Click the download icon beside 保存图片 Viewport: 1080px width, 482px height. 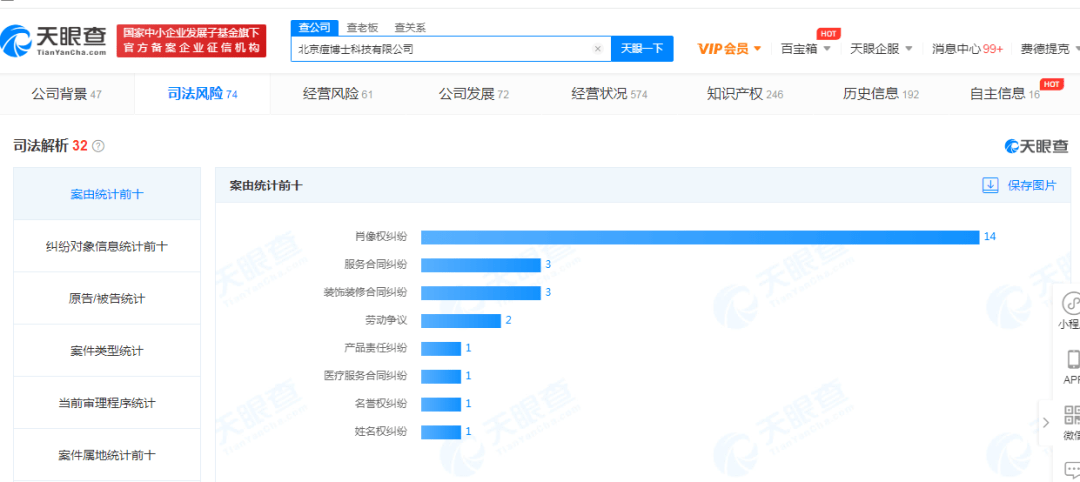coord(990,185)
